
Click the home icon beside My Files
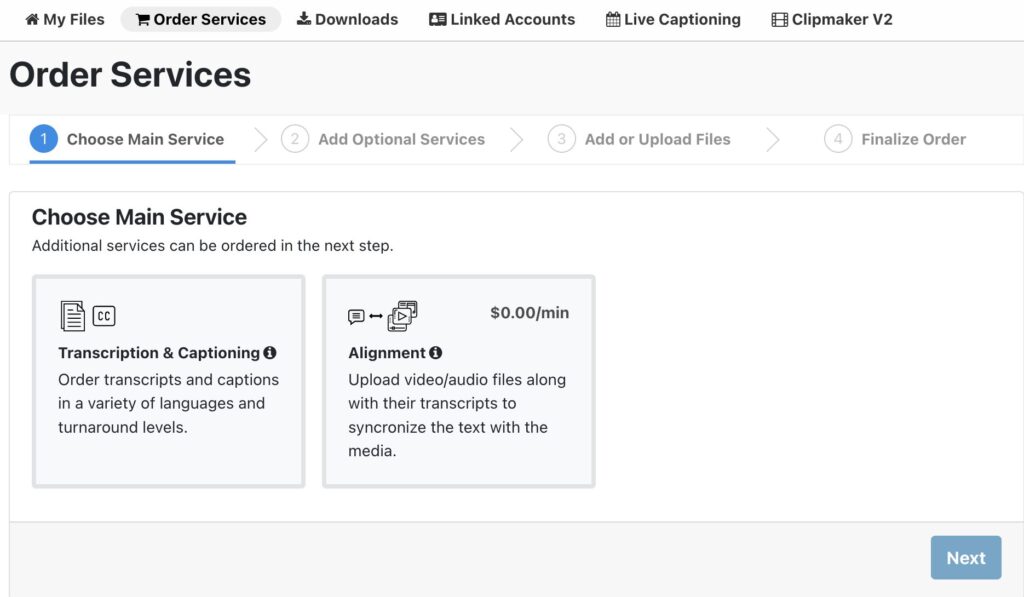click(x=32, y=20)
